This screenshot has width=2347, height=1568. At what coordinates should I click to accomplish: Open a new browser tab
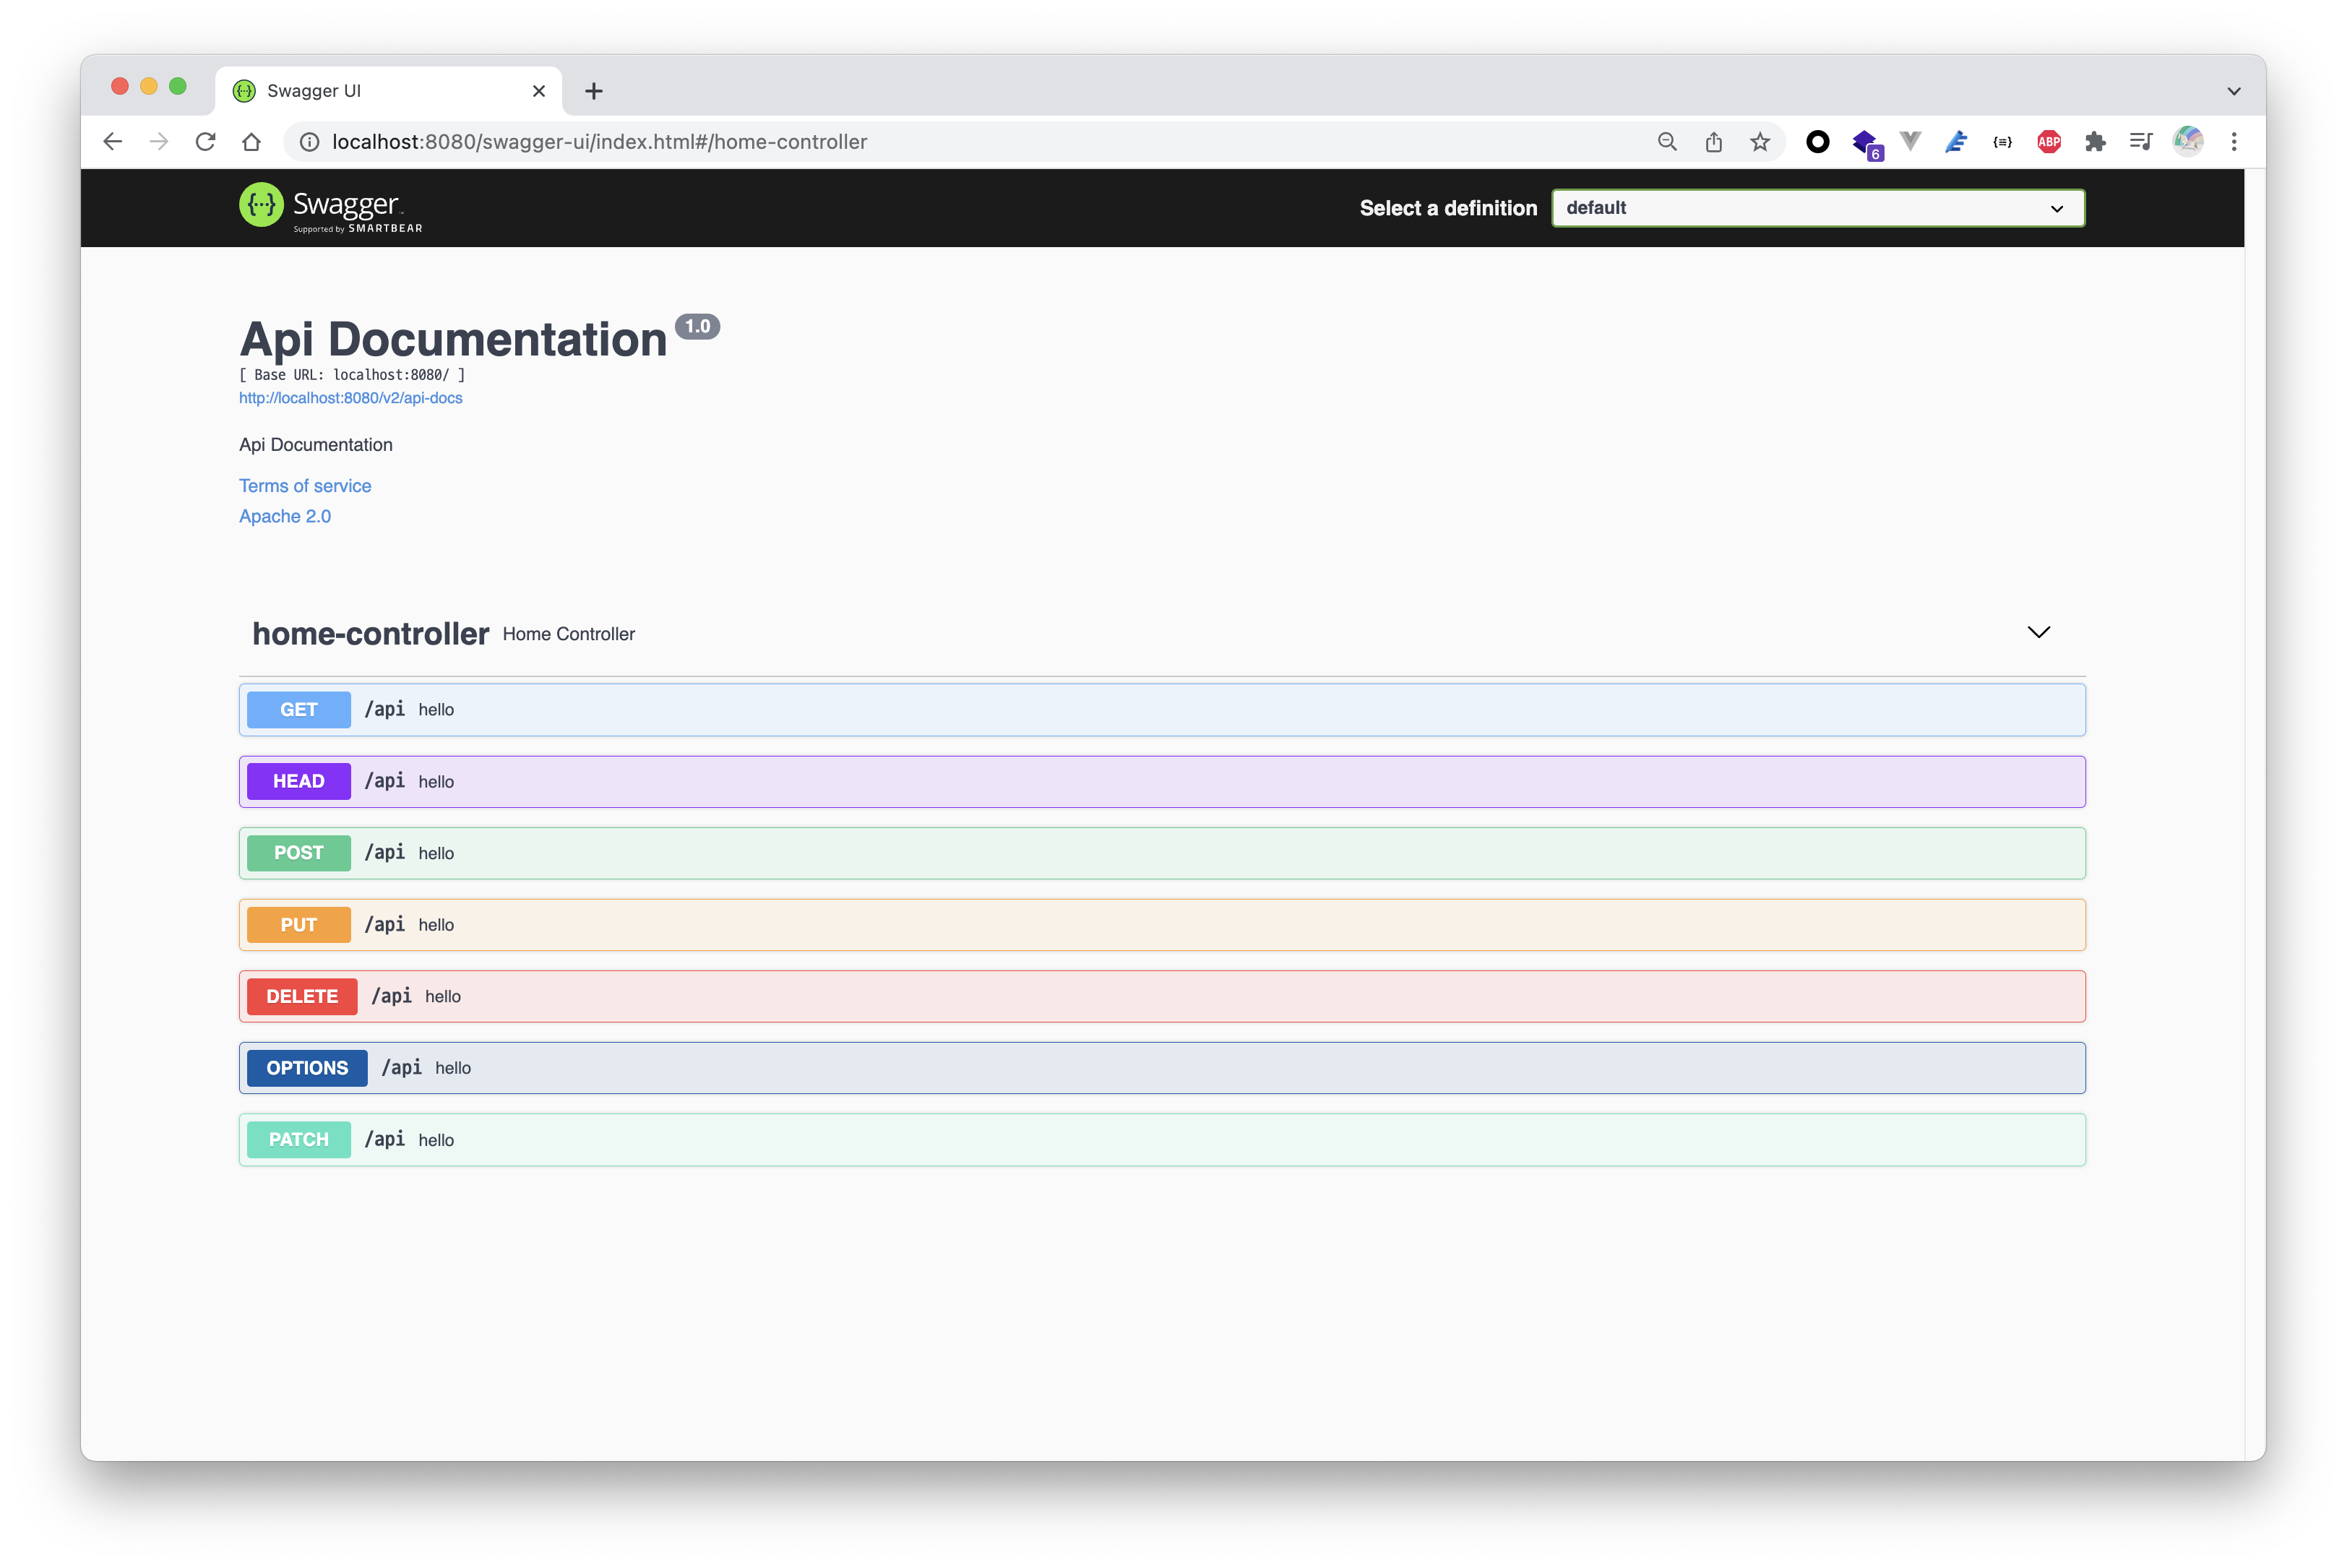point(593,91)
